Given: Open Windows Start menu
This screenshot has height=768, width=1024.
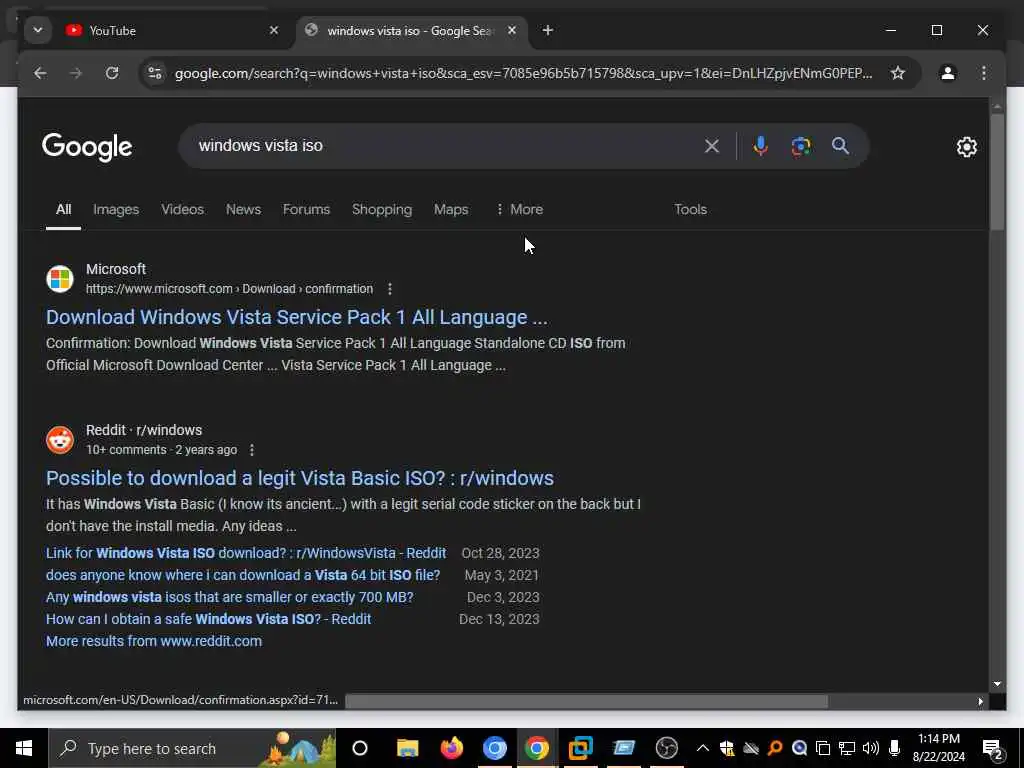Looking at the screenshot, I should pyautogui.click(x=24, y=748).
